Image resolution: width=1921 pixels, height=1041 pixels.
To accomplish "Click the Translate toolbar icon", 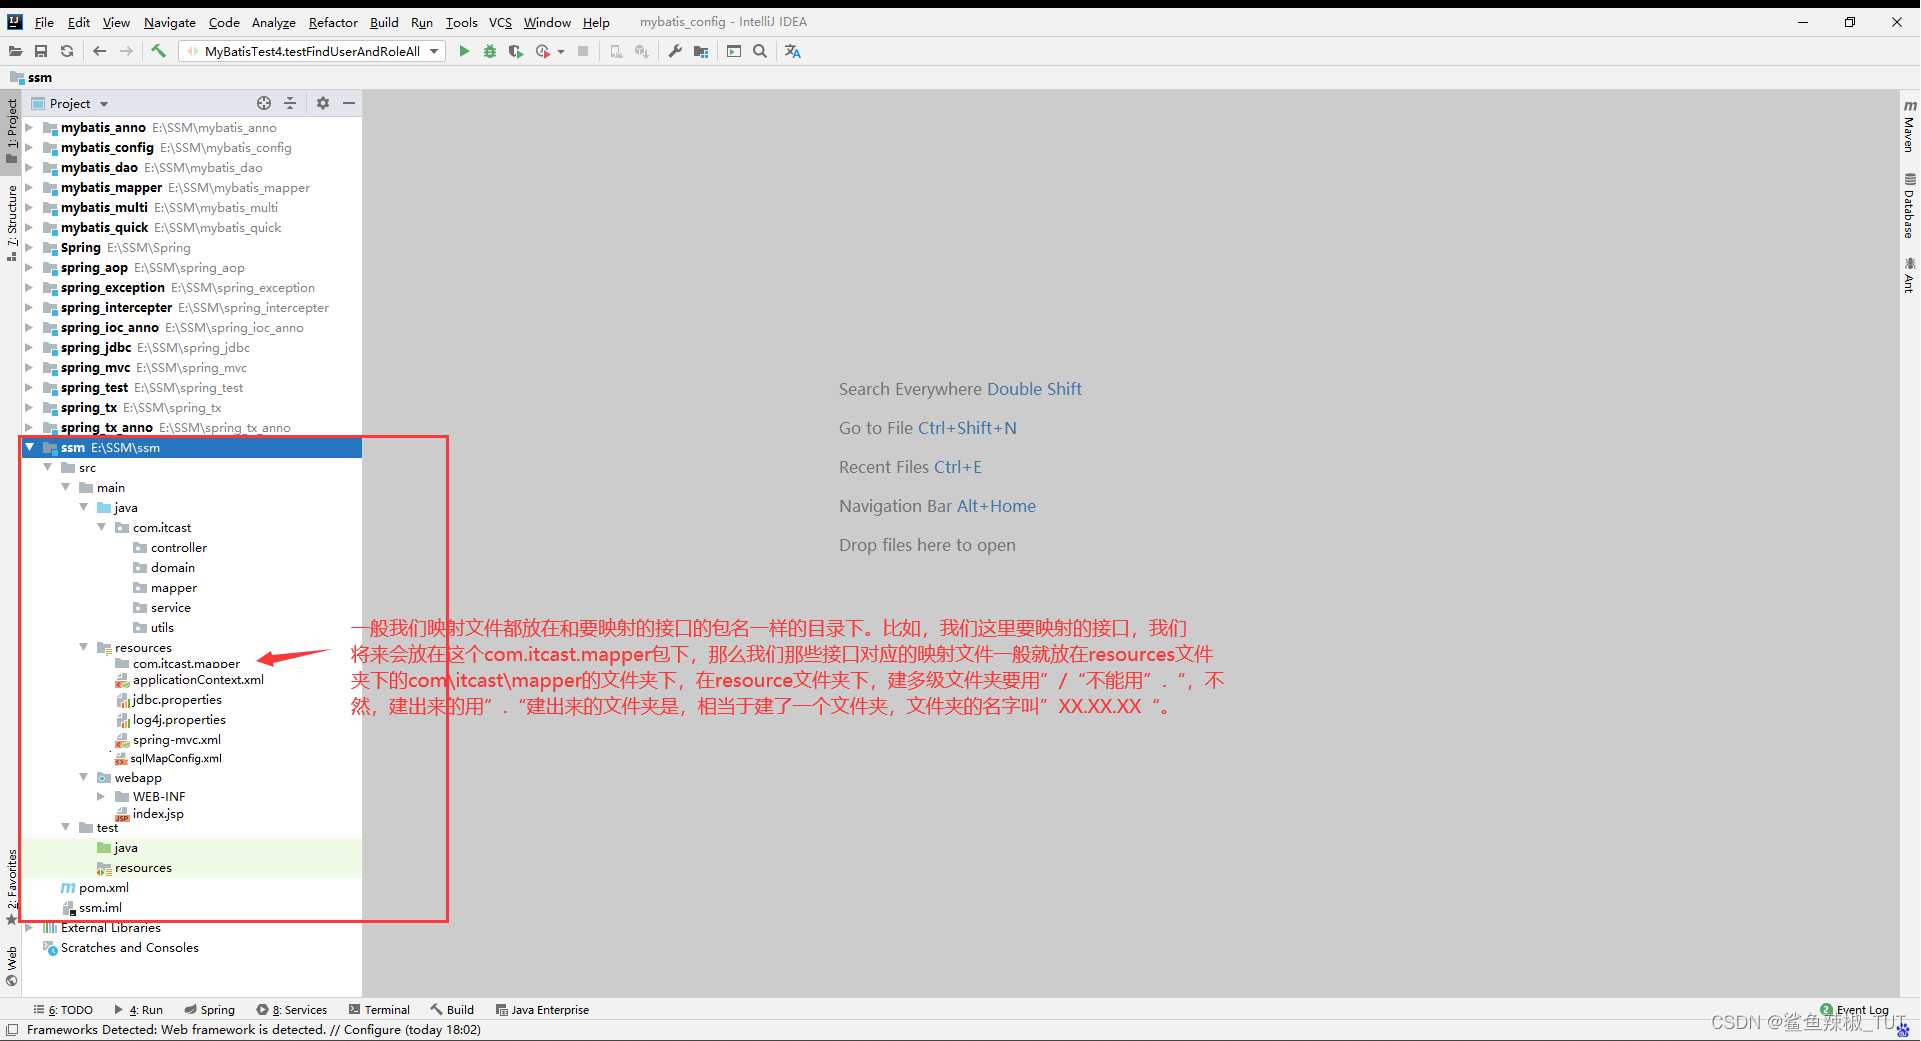I will [x=793, y=51].
